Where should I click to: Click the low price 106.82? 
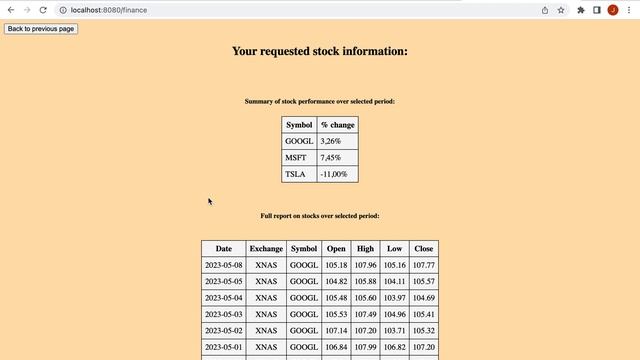coord(394,347)
